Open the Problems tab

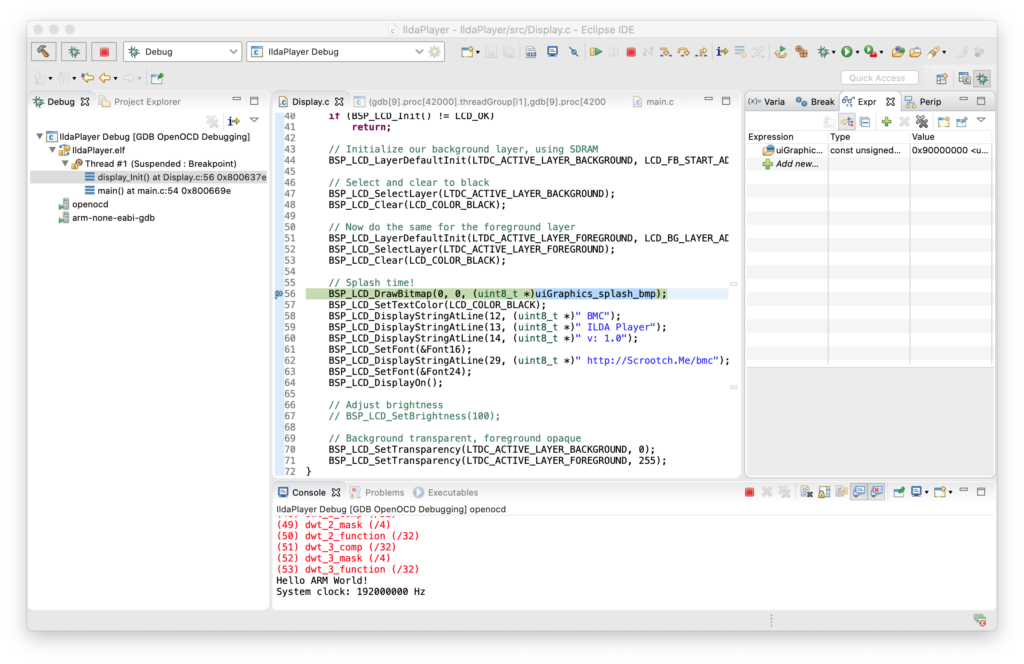[384, 492]
